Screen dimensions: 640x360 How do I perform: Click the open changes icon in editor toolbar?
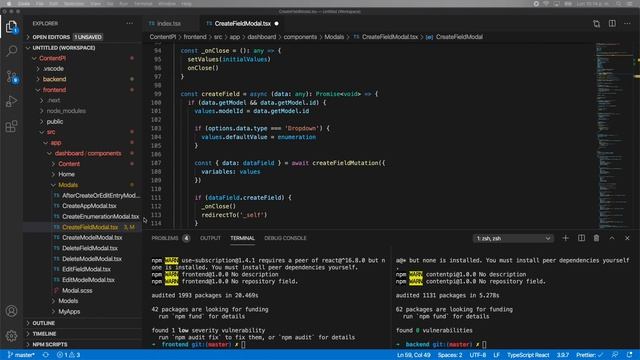tap(596, 24)
